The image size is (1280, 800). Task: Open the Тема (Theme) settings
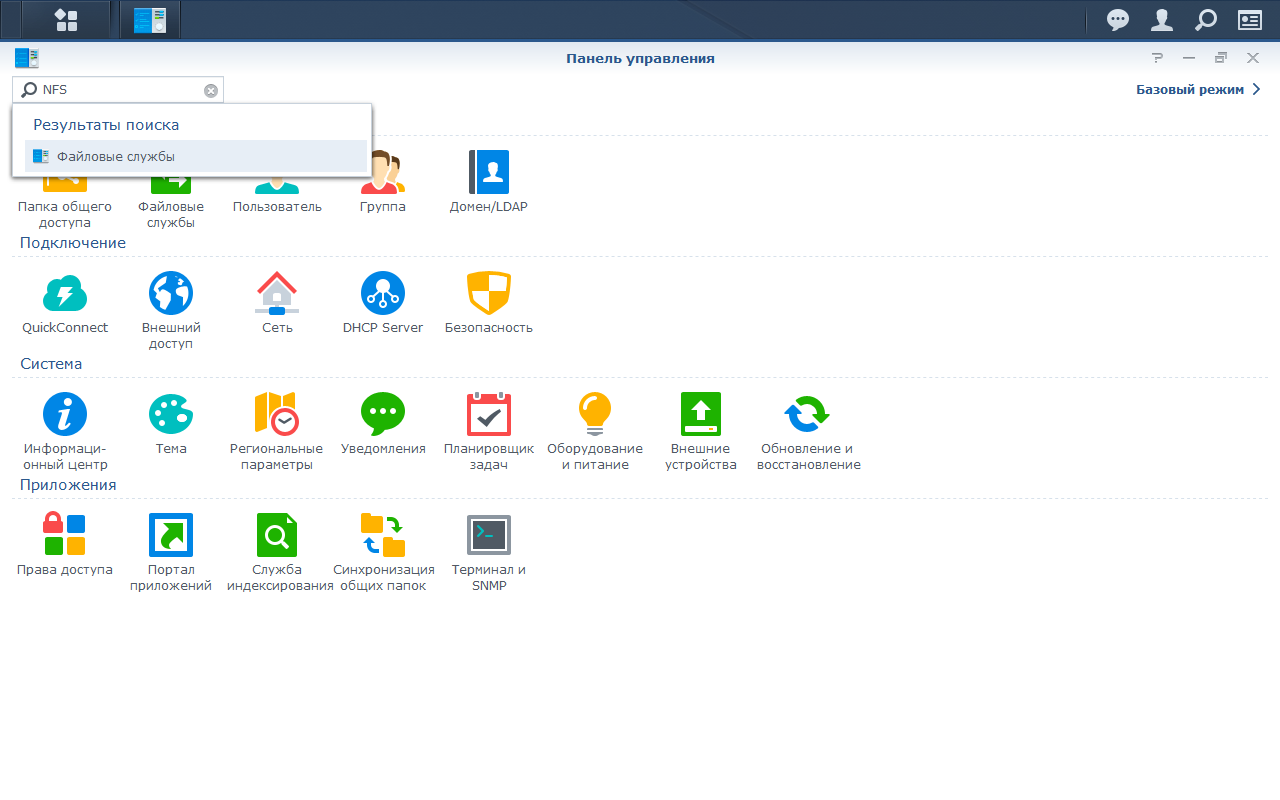[171, 424]
